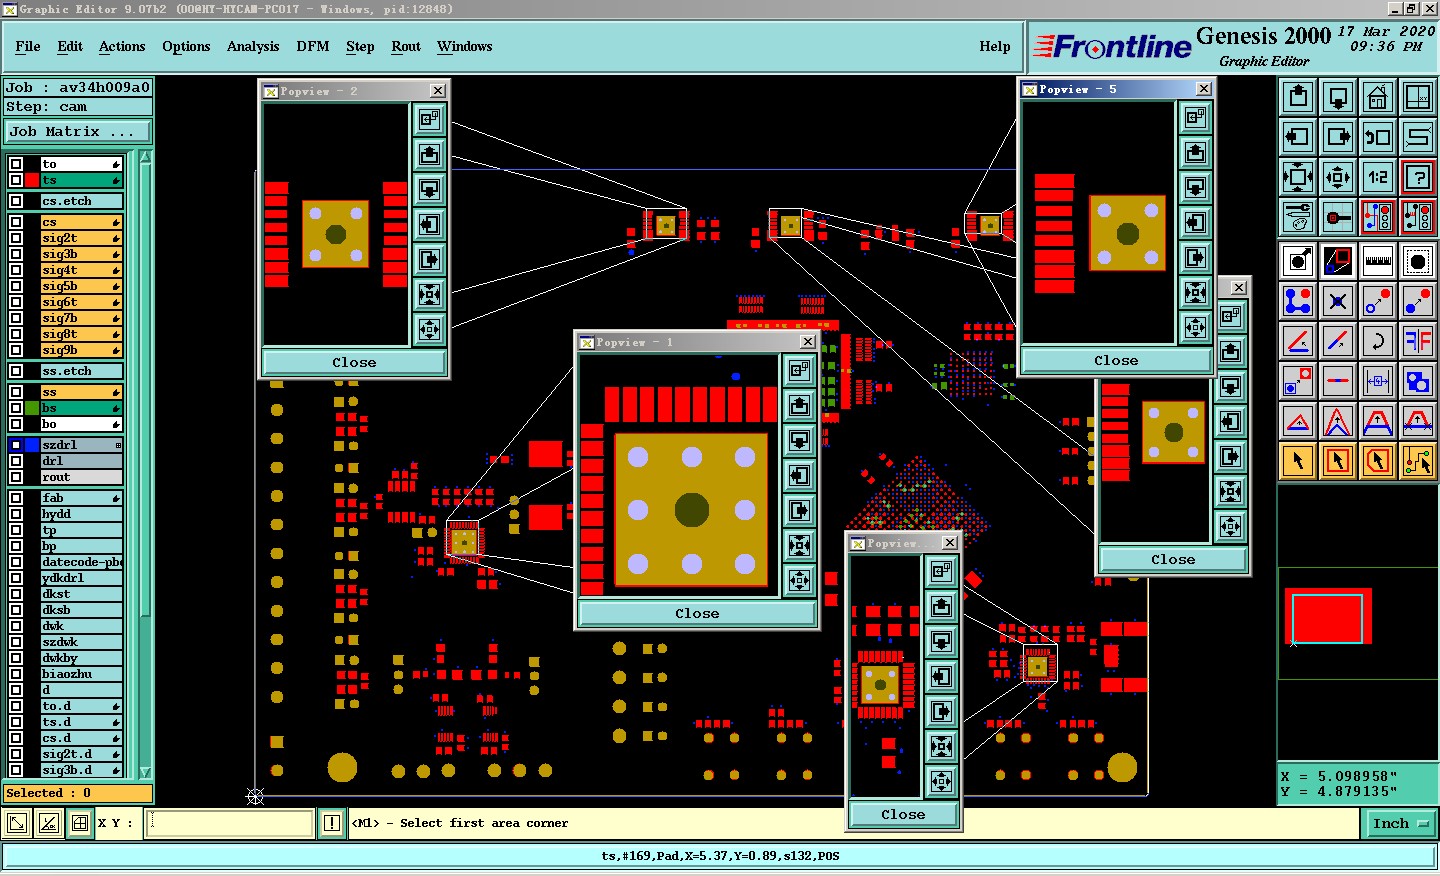Click the arrow marker on 'sig9b' layer row
The height and width of the screenshot is (876, 1440).
(116, 350)
